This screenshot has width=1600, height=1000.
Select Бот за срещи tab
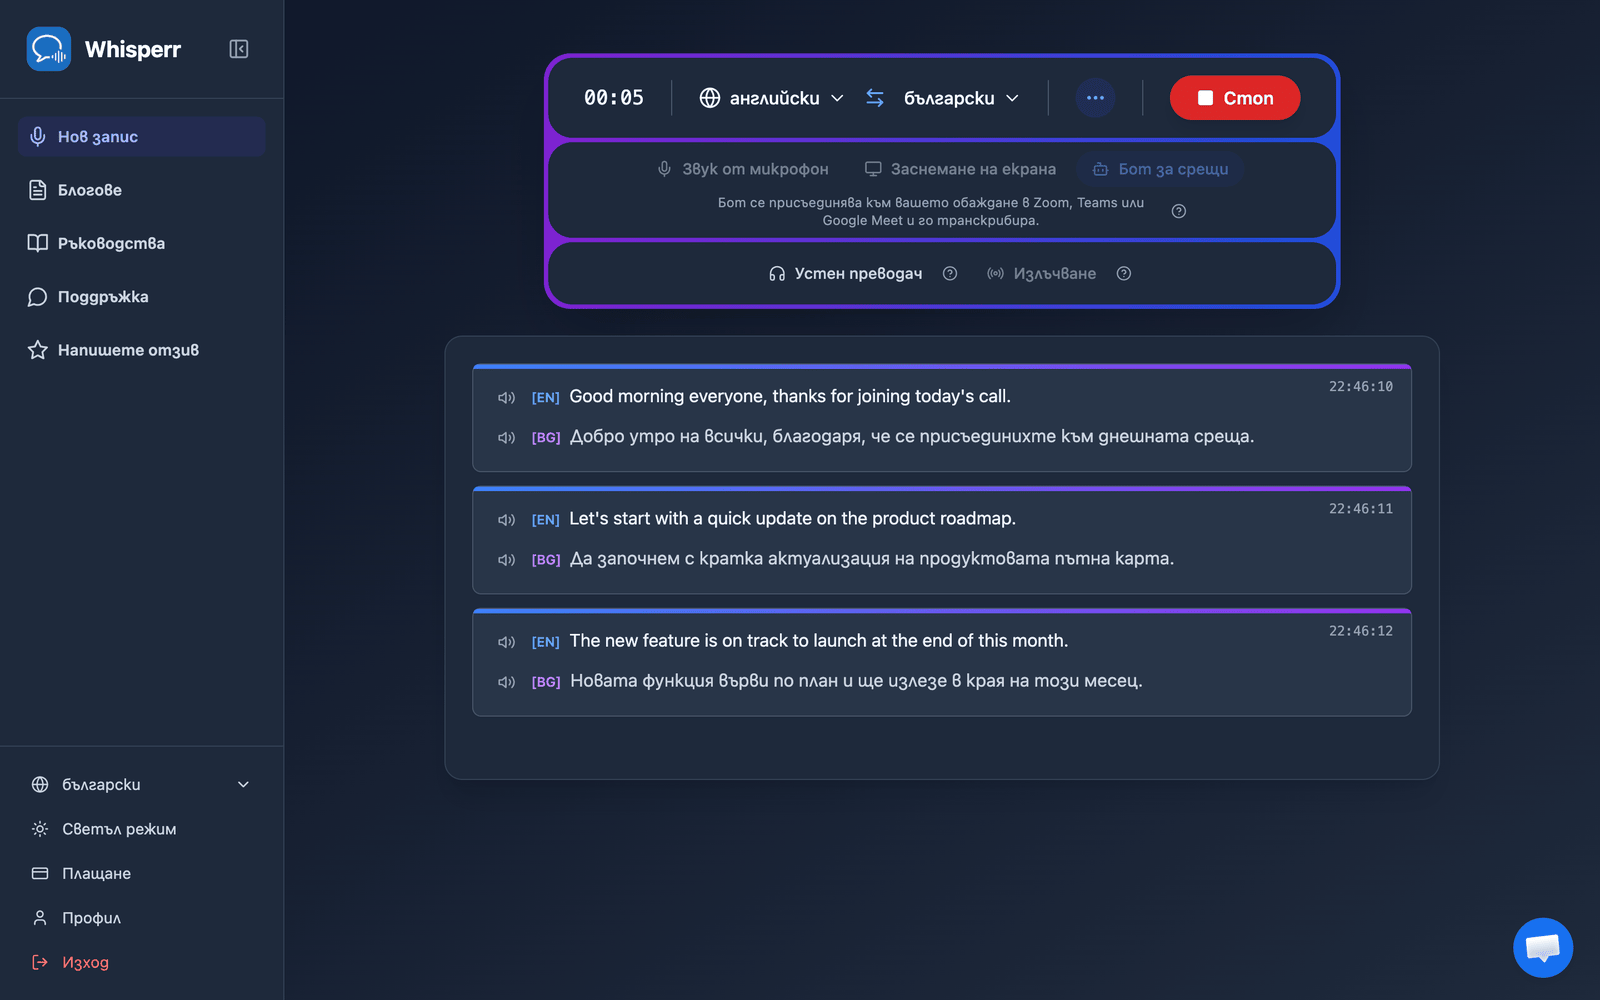coord(1160,169)
